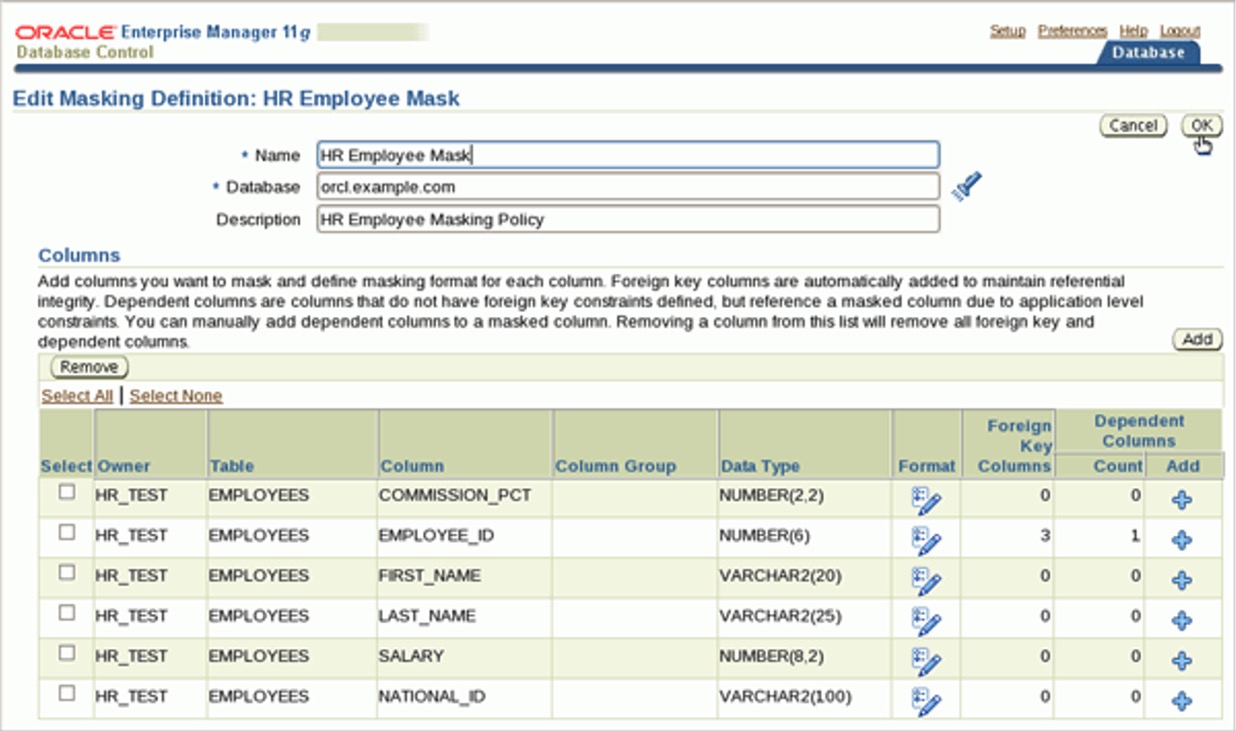The width and height of the screenshot is (1236, 731).
Task: Click the VARCHAR2(25) data type cell
Action: (780, 616)
